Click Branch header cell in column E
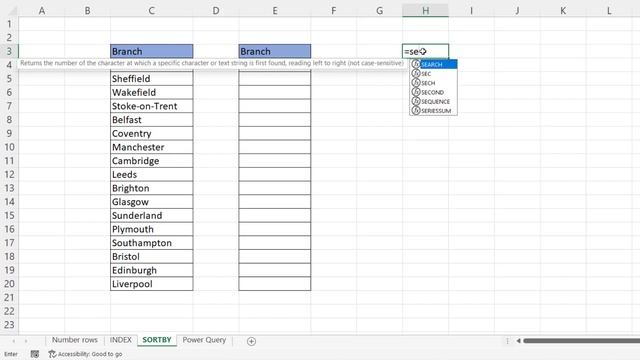 click(275, 51)
